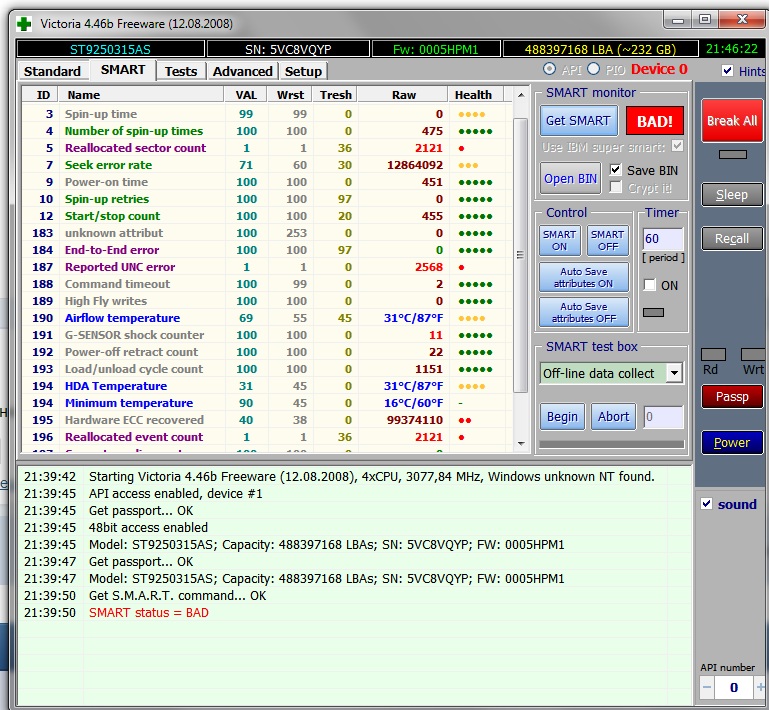Click the Open BIN button
This screenshot has height=710, width=769.
point(570,178)
